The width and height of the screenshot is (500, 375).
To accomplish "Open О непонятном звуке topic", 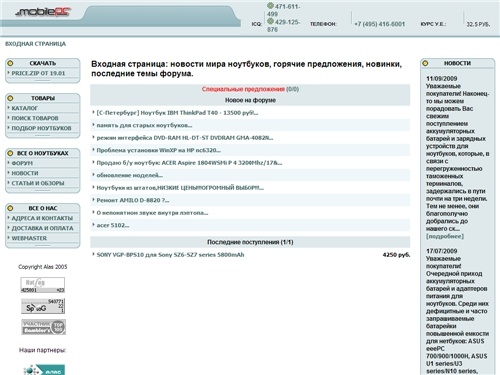I will click(152, 213).
